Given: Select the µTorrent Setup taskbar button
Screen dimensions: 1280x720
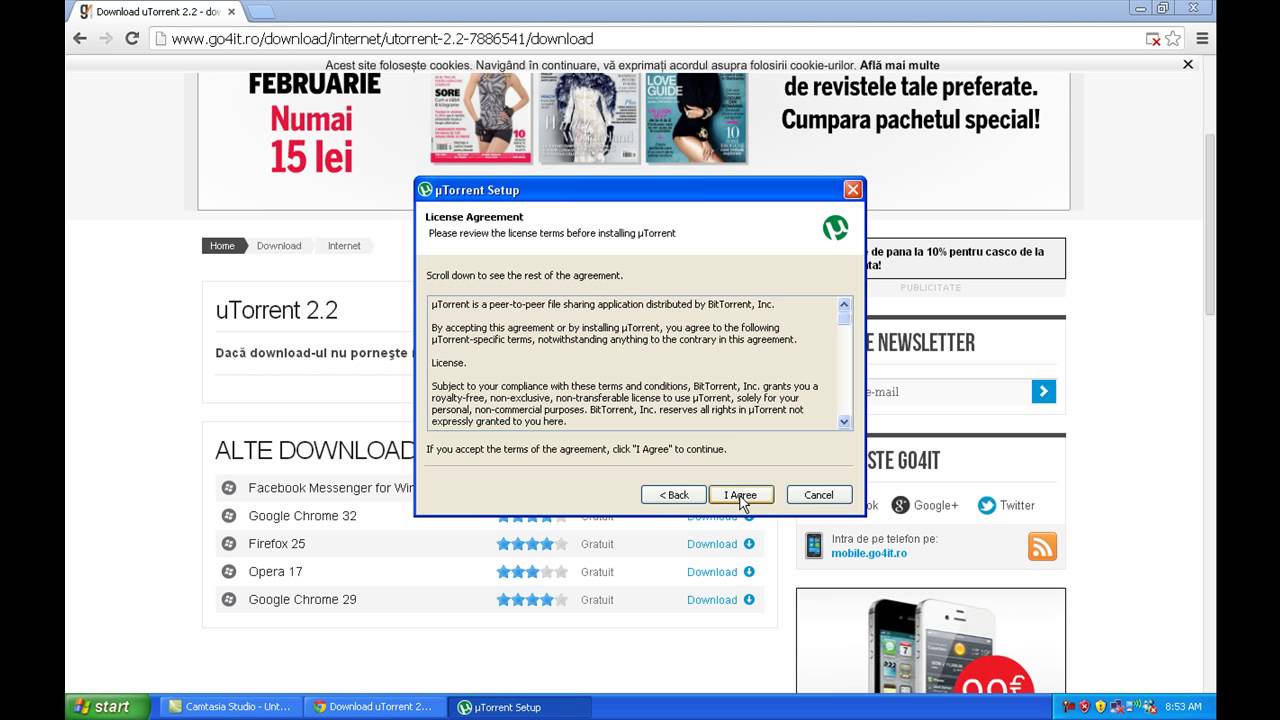Looking at the screenshot, I should point(520,707).
